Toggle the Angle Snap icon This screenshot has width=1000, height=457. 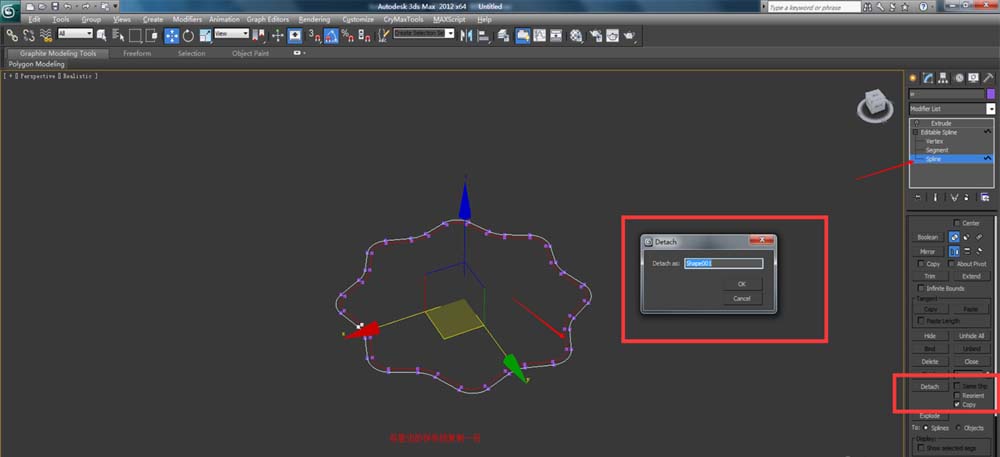(x=331, y=36)
